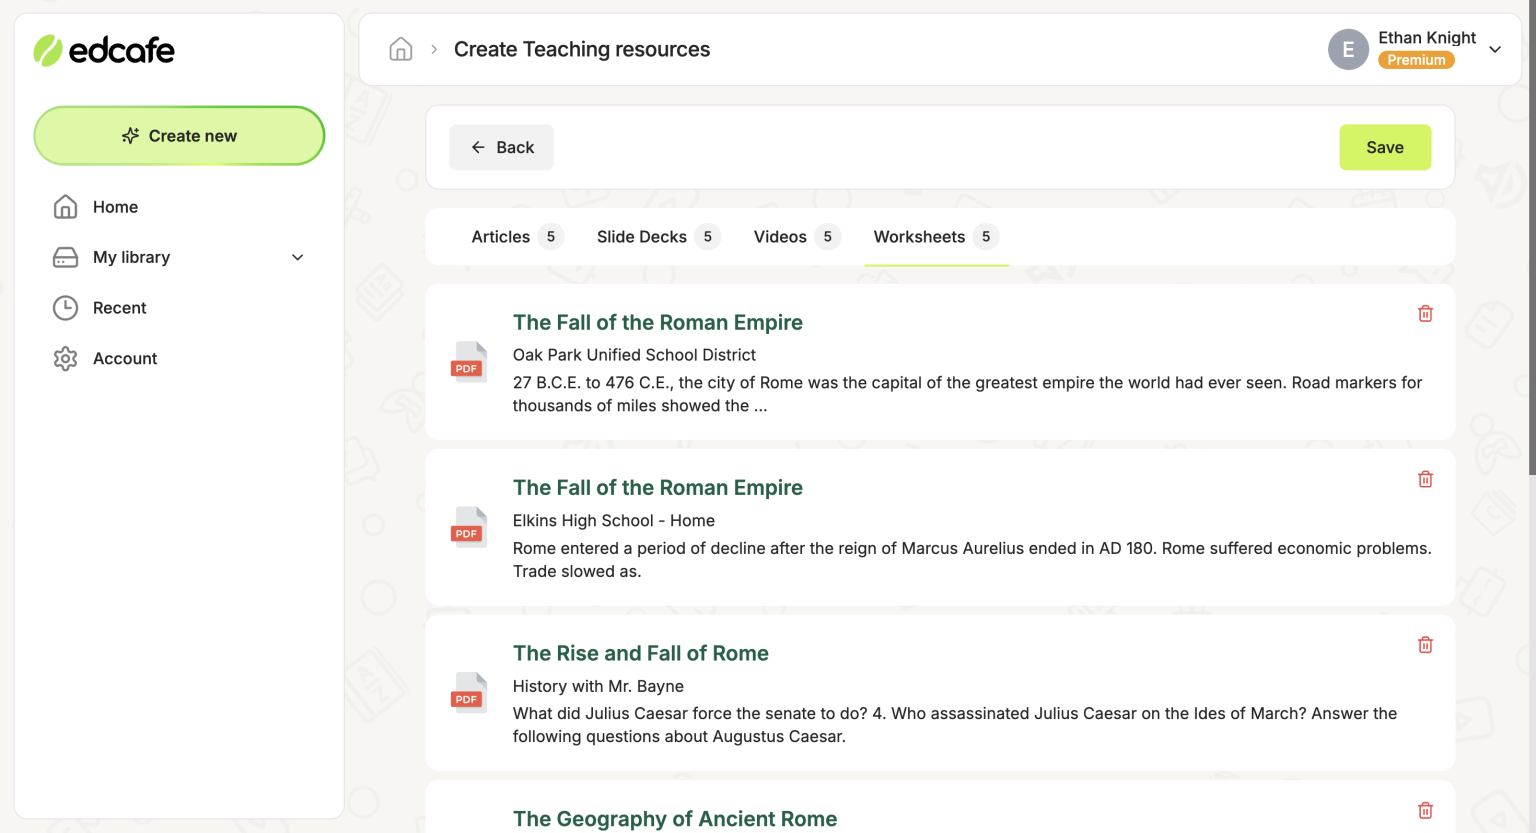The height and width of the screenshot is (833, 1536).
Task: Save the teaching resources
Action: (1385, 147)
